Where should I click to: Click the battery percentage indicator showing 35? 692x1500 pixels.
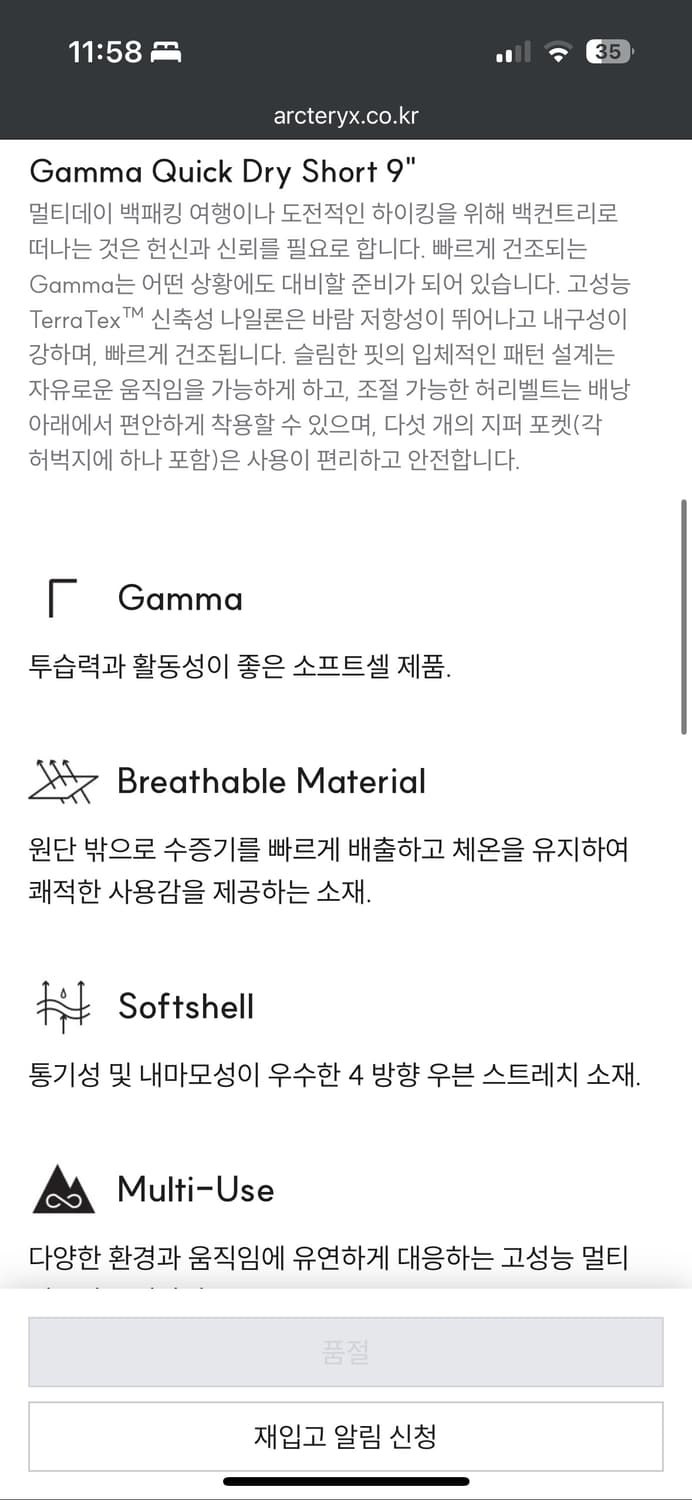[608, 51]
